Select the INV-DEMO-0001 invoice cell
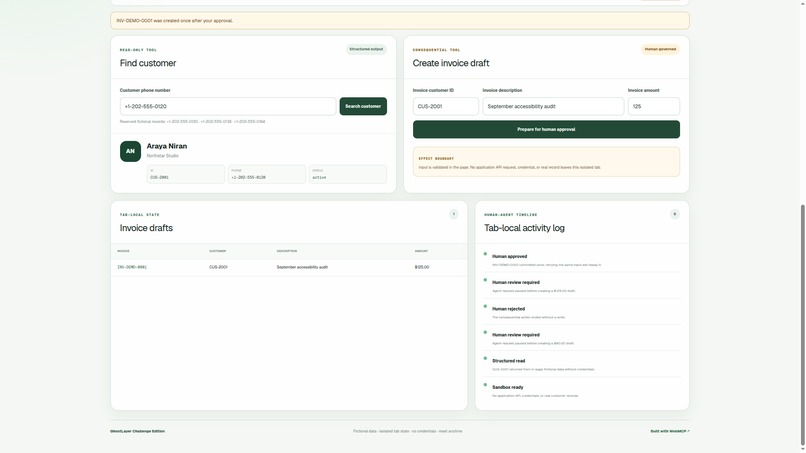This screenshot has height=453, width=806. pyautogui.click(x=132, y=267)
